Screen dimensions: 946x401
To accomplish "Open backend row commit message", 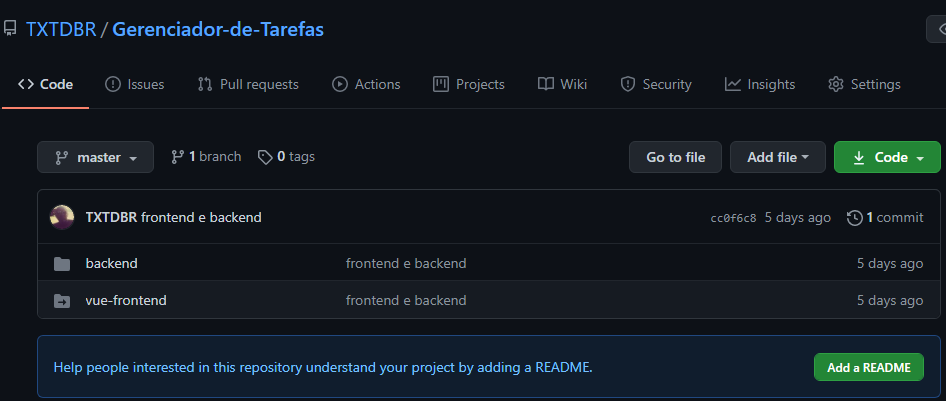I will click(406, 264).
